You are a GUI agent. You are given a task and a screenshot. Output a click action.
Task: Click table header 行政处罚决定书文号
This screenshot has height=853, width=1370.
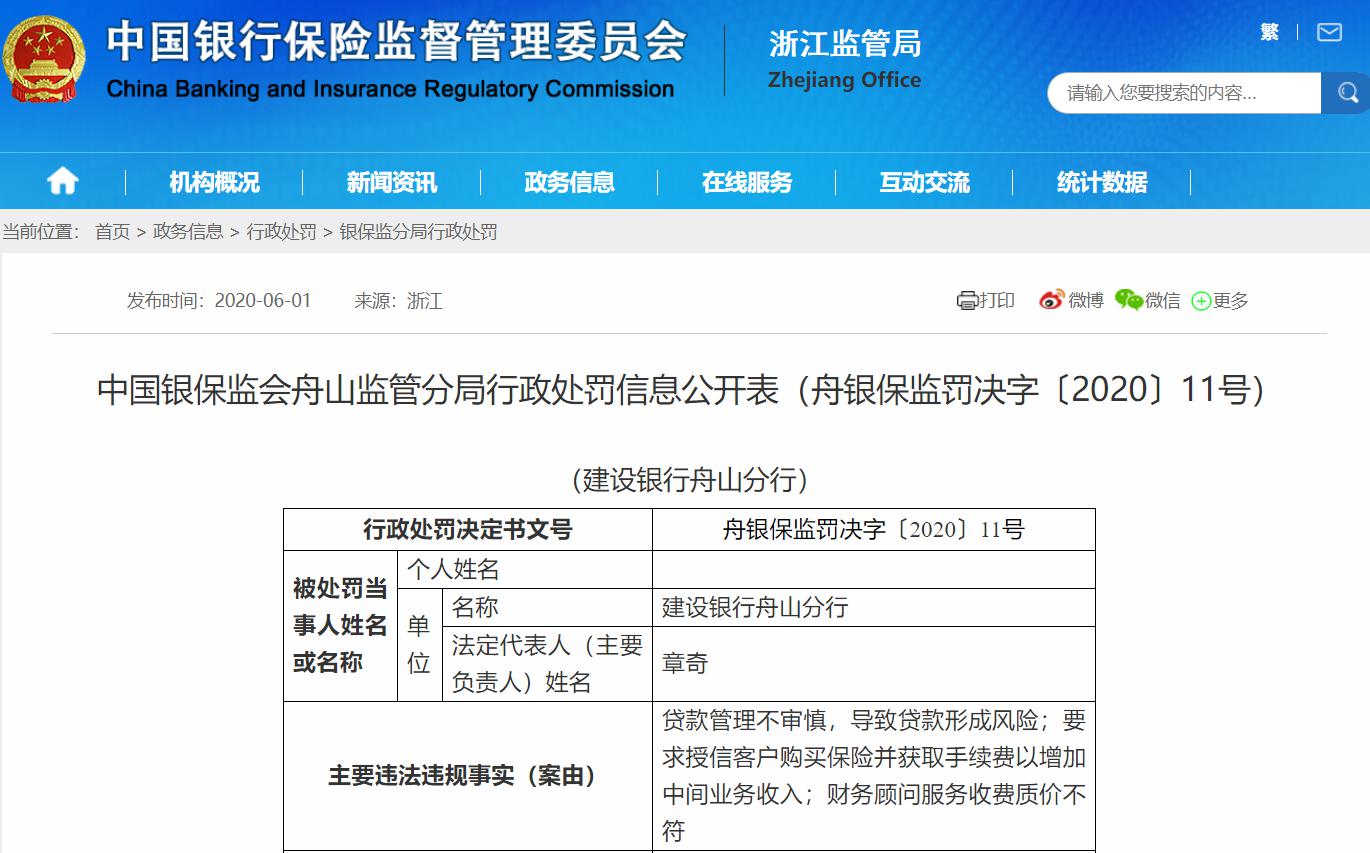tap(468, 529)
